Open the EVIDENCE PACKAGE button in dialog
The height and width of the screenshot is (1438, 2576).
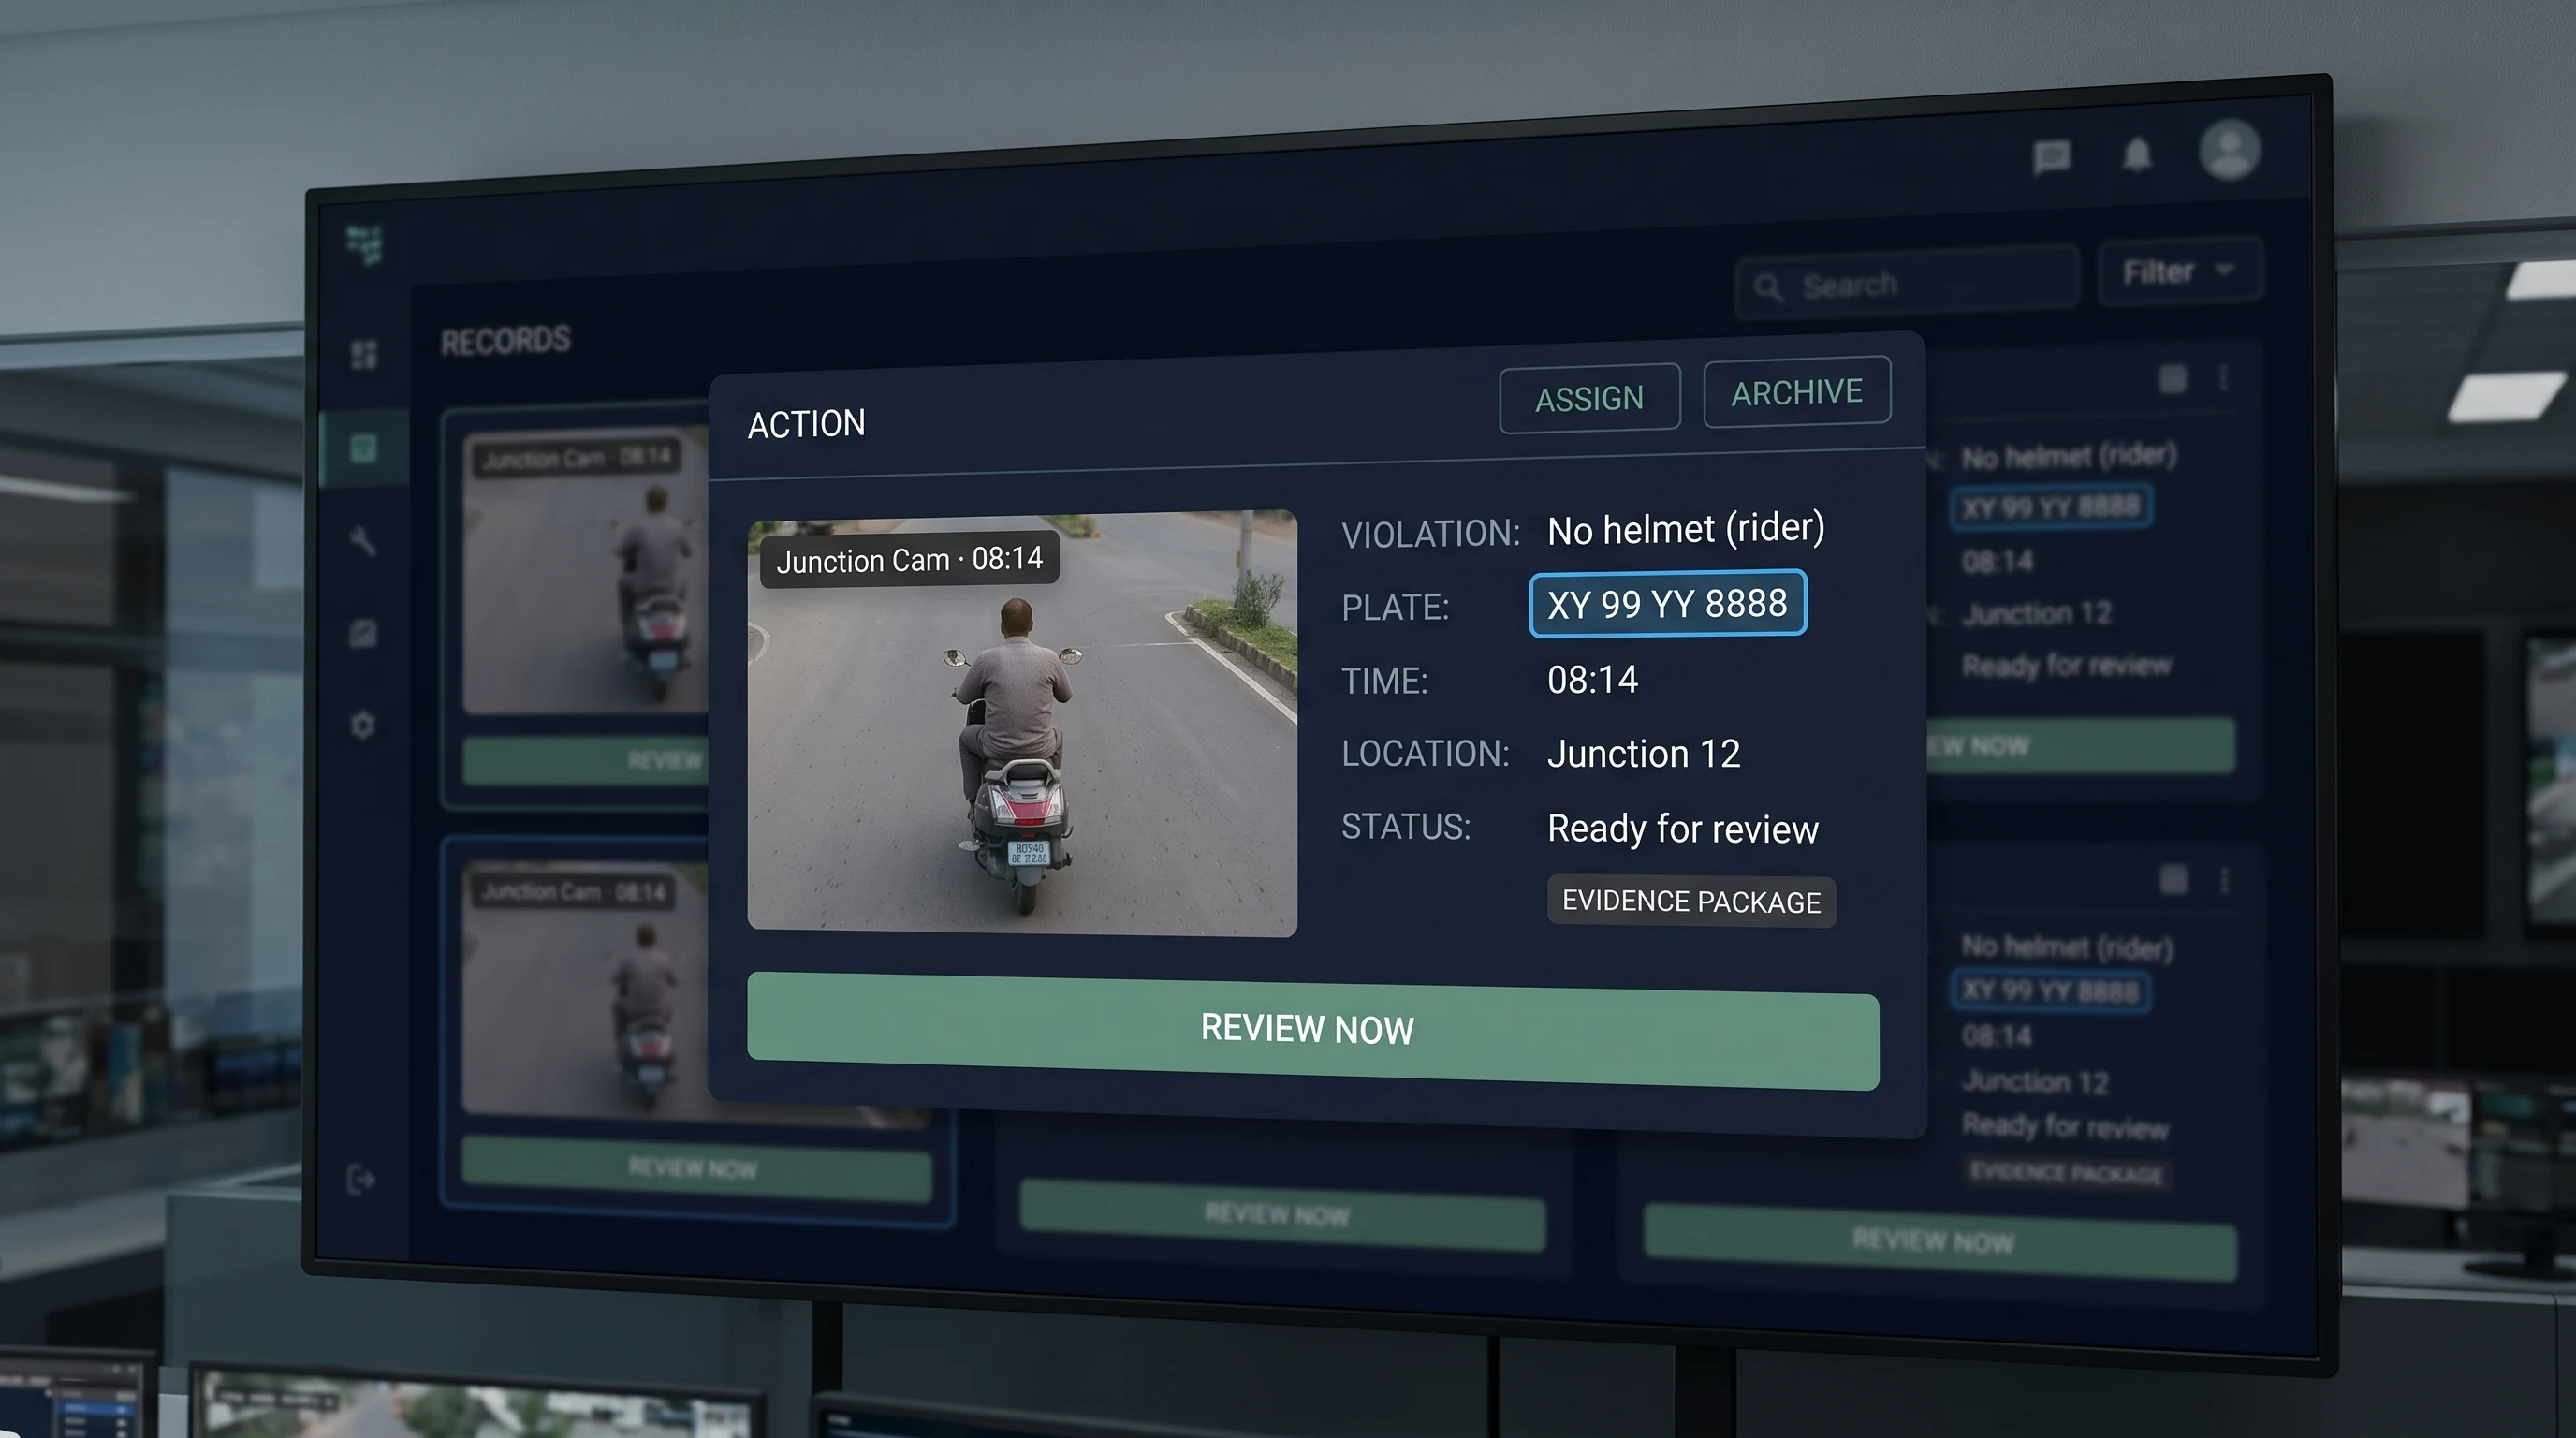click(1691, 901)
